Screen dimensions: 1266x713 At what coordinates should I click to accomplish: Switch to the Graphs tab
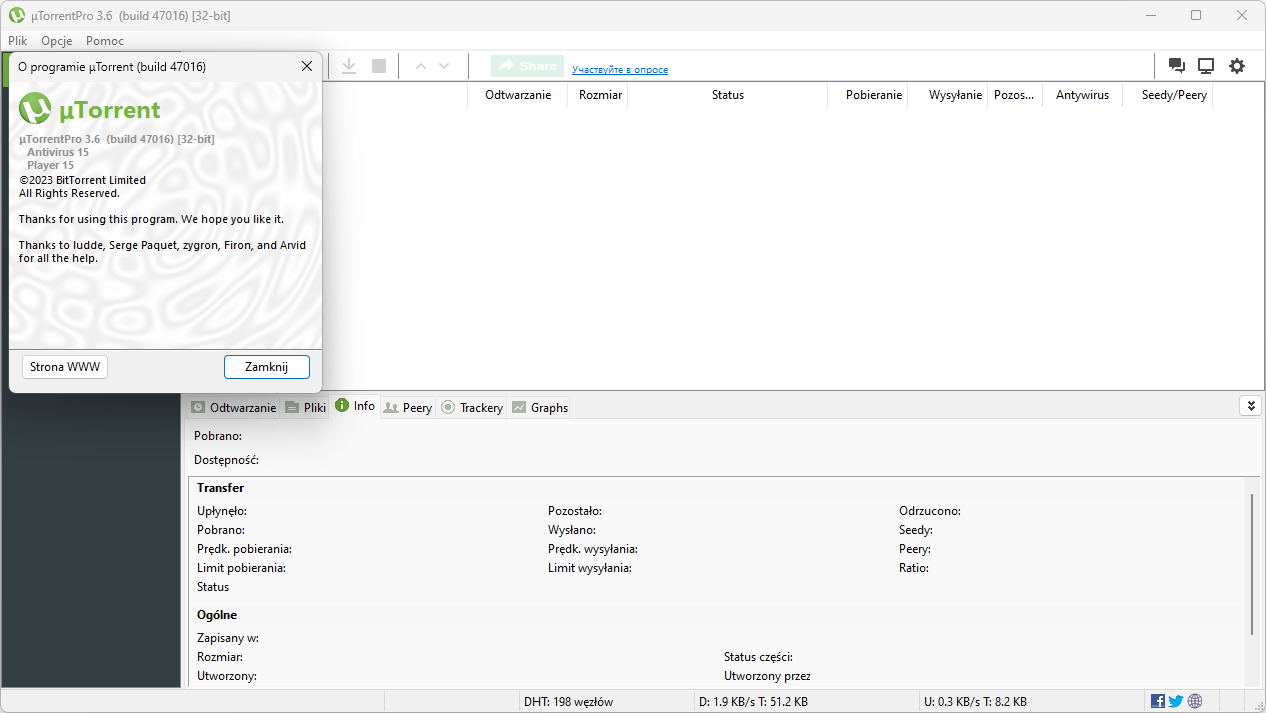tap(539, 407)
